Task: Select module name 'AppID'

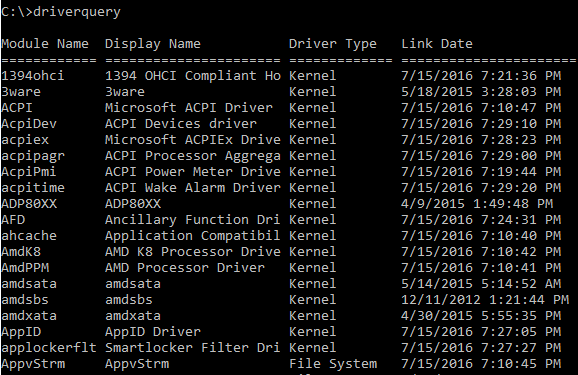Action: 21,332
